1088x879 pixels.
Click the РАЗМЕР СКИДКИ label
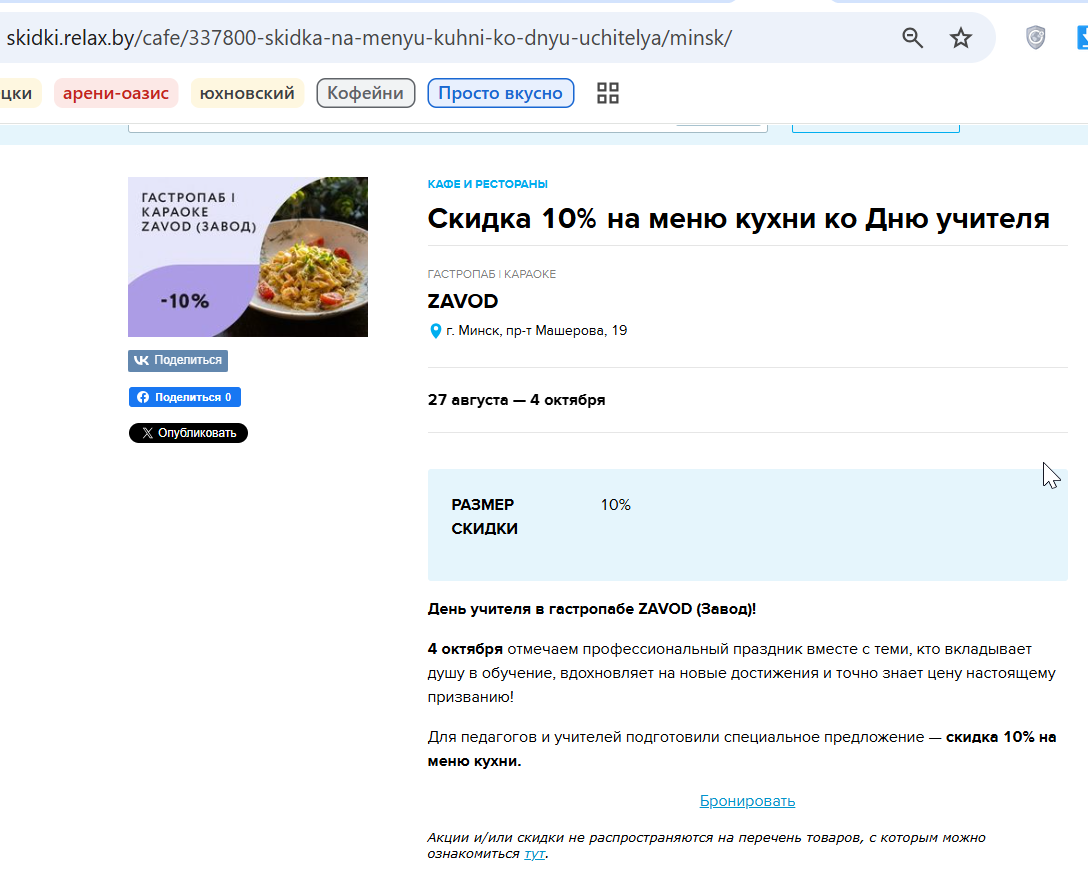pos(484,516)
